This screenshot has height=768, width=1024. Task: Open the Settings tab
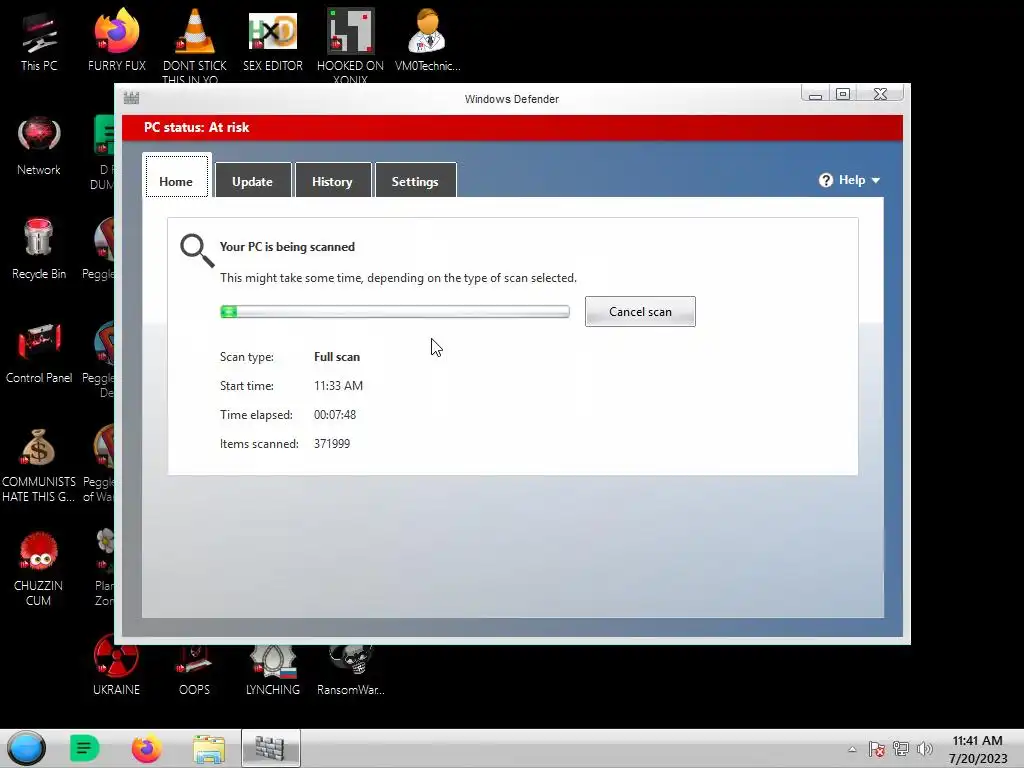point(415,180)
